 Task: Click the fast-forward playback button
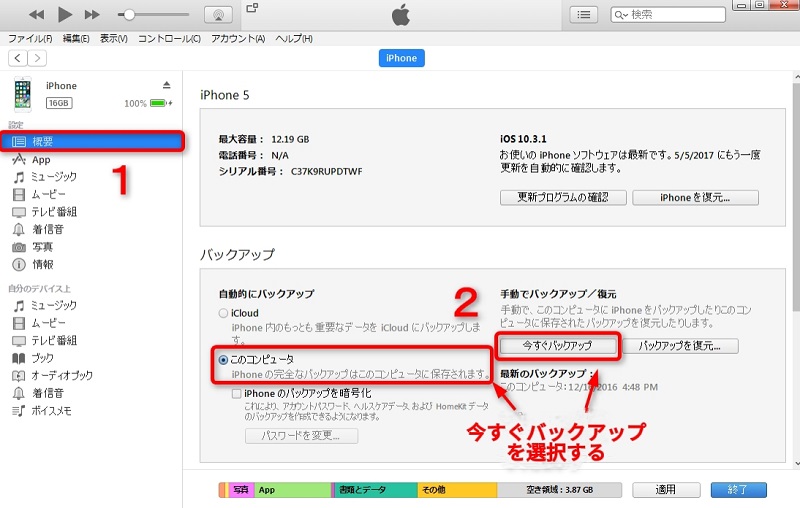[92, 15]
